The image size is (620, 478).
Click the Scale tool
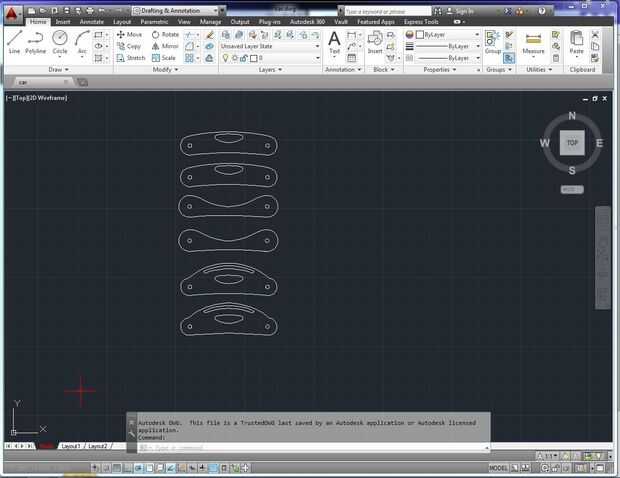164,58
